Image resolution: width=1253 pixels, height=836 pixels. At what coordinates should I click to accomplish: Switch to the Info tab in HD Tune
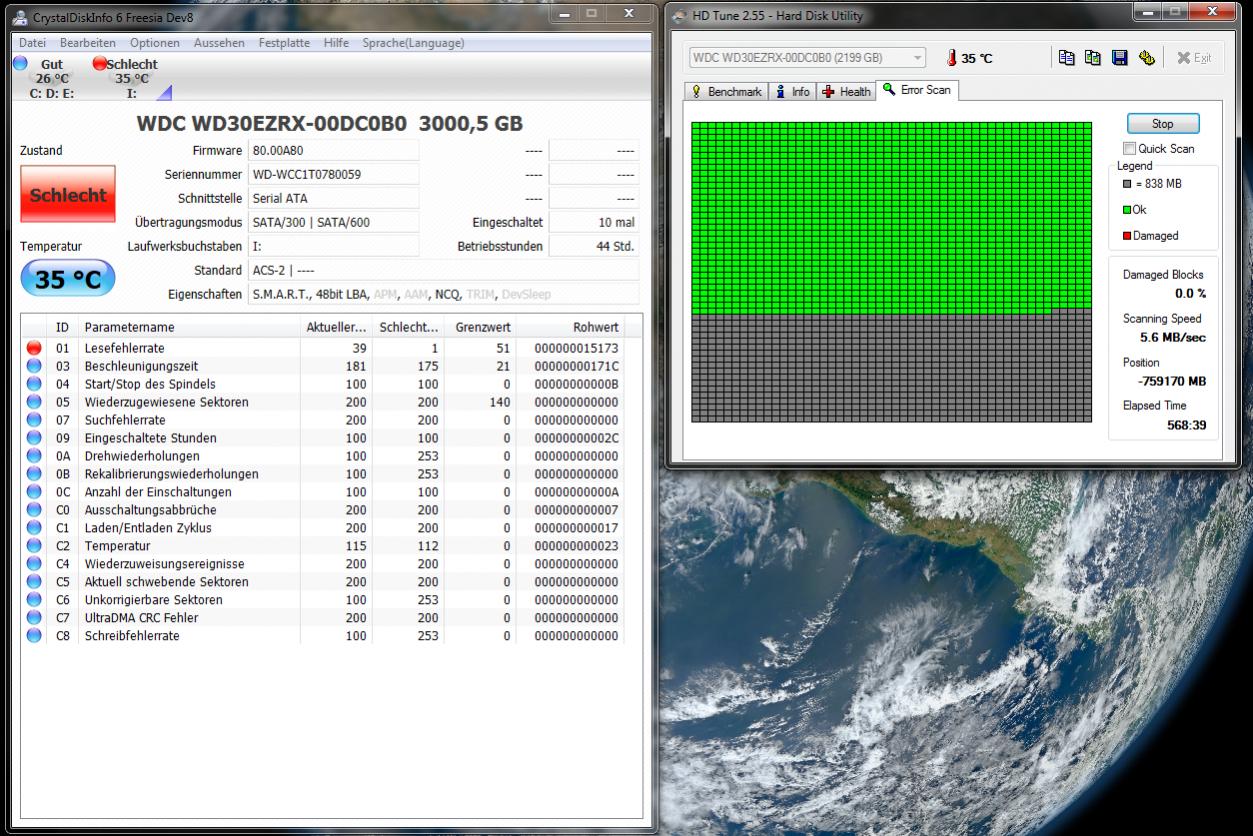tap(792, 91)
